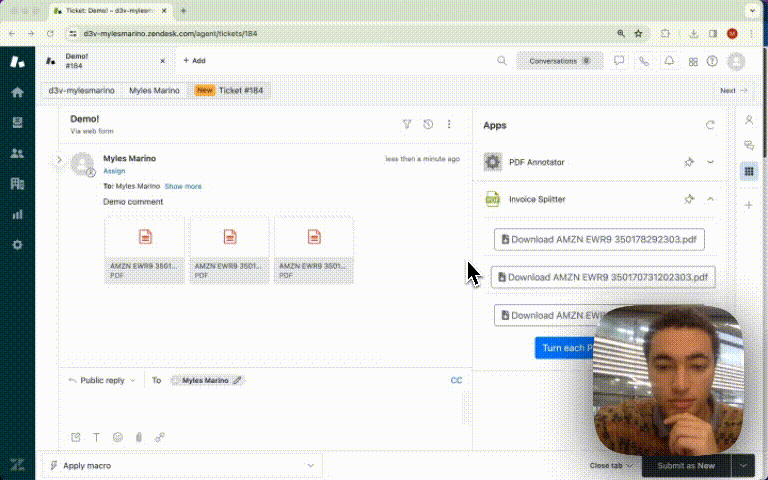768x480 pixels.
Task: Select the Myles Marino breadcrumb tab
Action: [x=154, y=91]
